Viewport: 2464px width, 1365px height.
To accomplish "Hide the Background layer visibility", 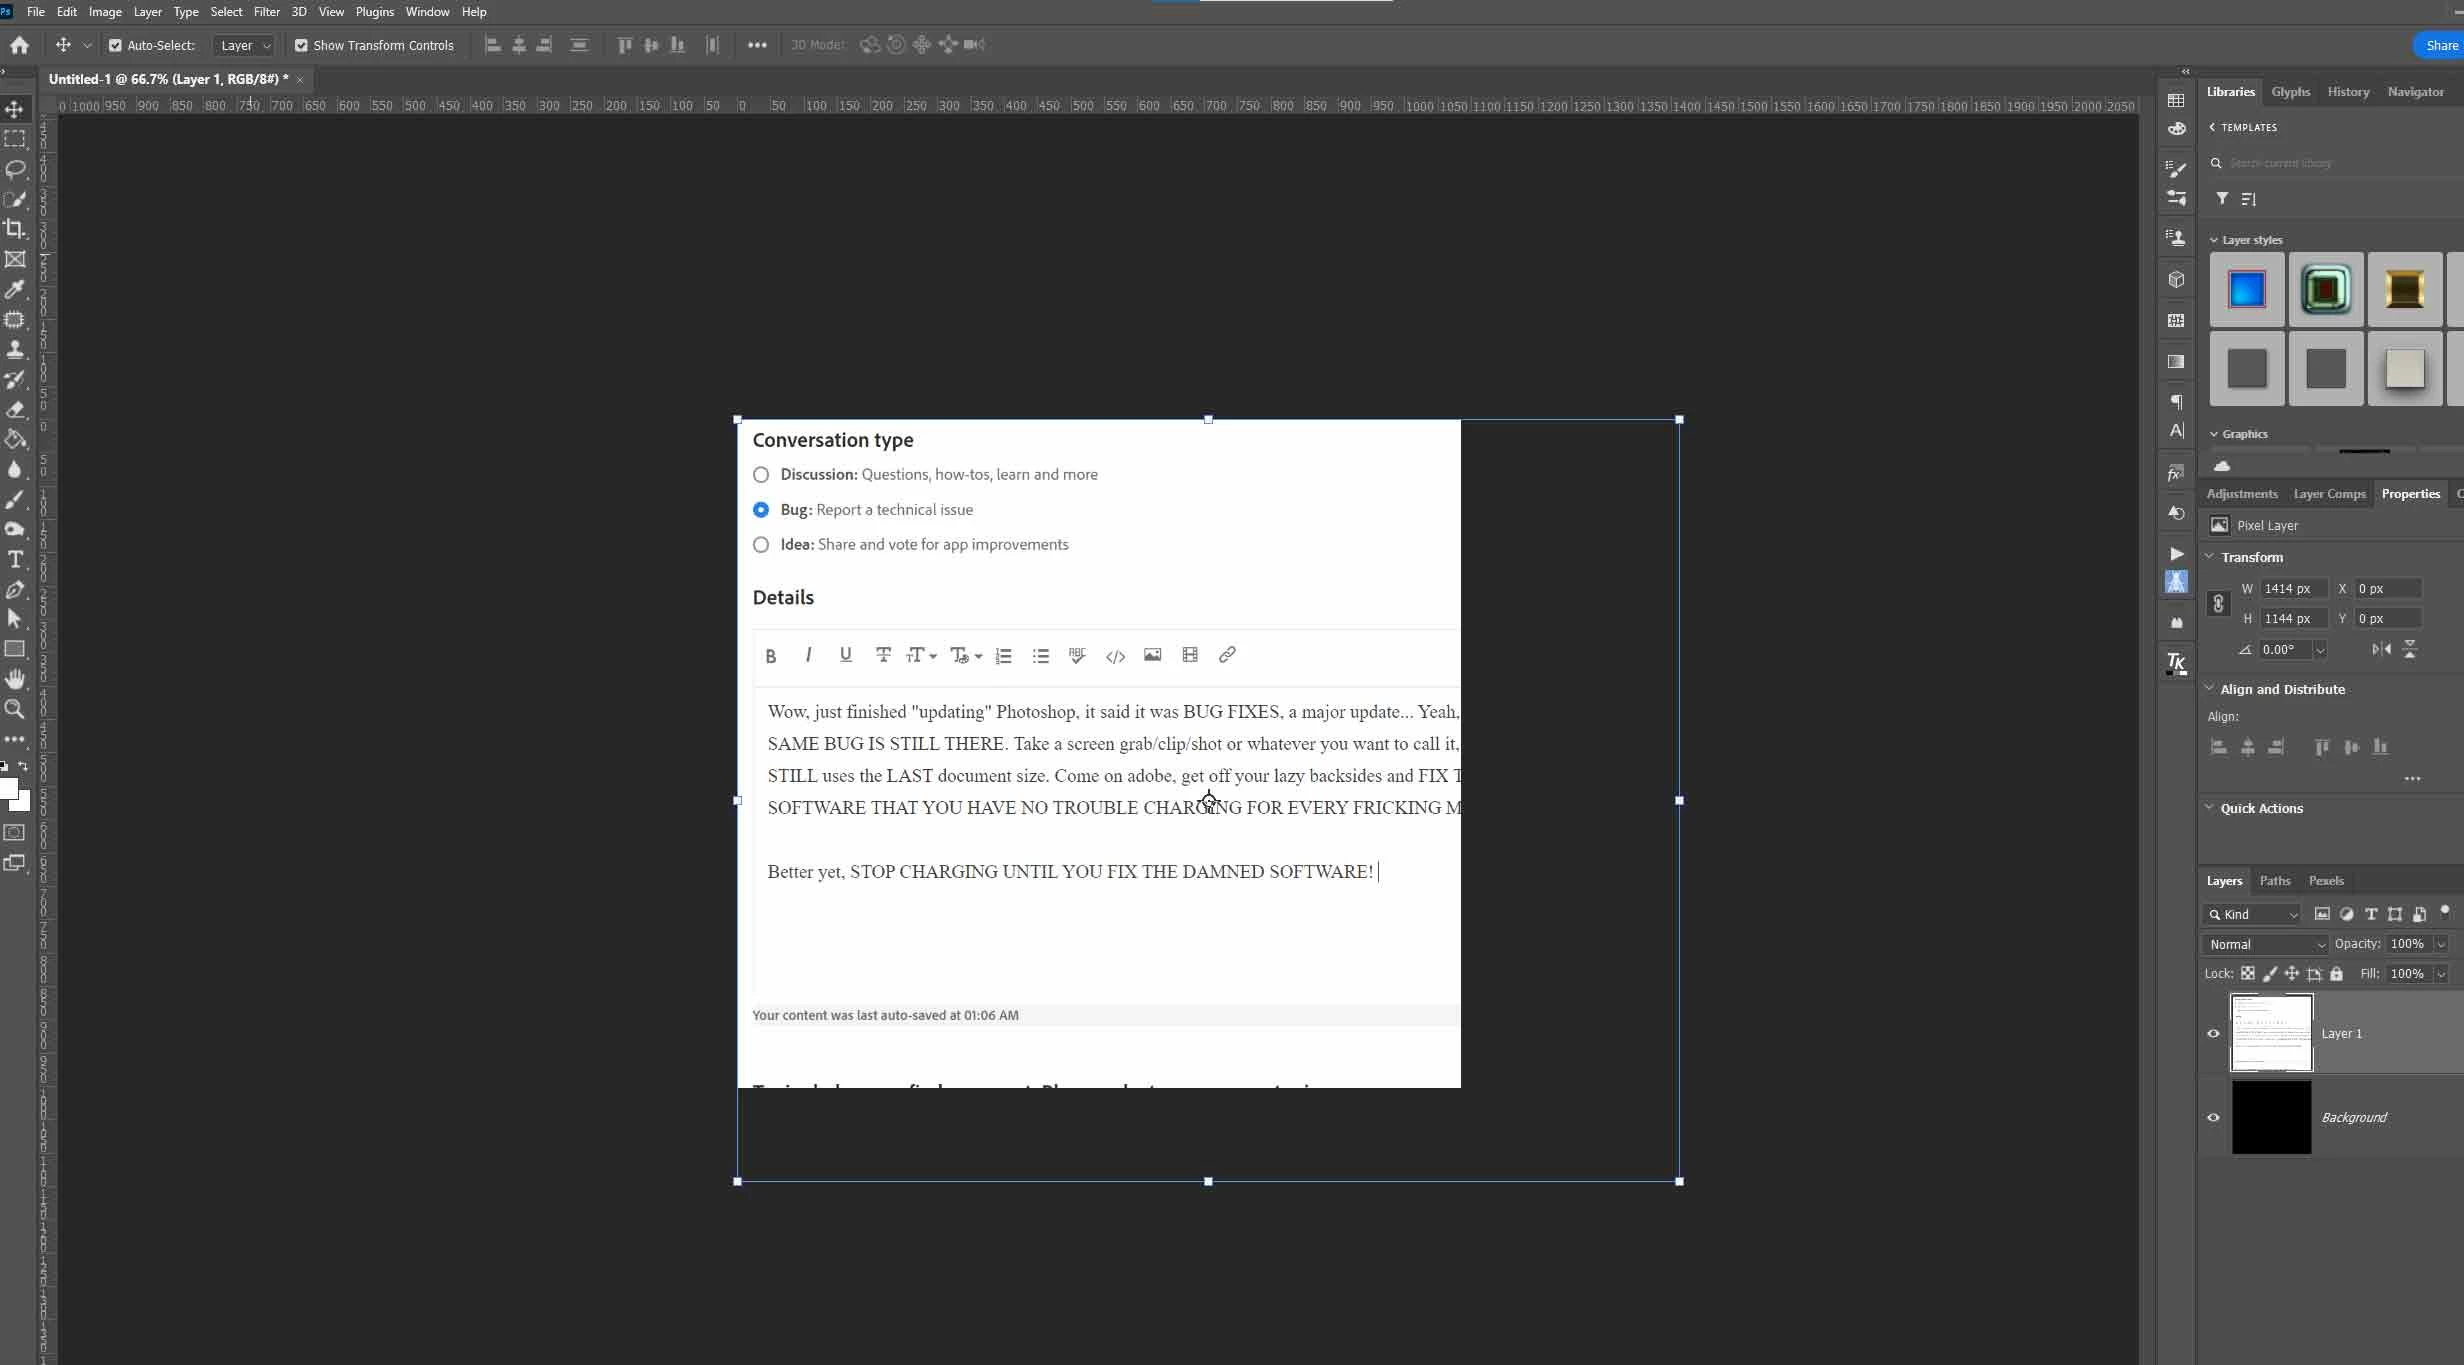I will (x=2213, y=1117).
